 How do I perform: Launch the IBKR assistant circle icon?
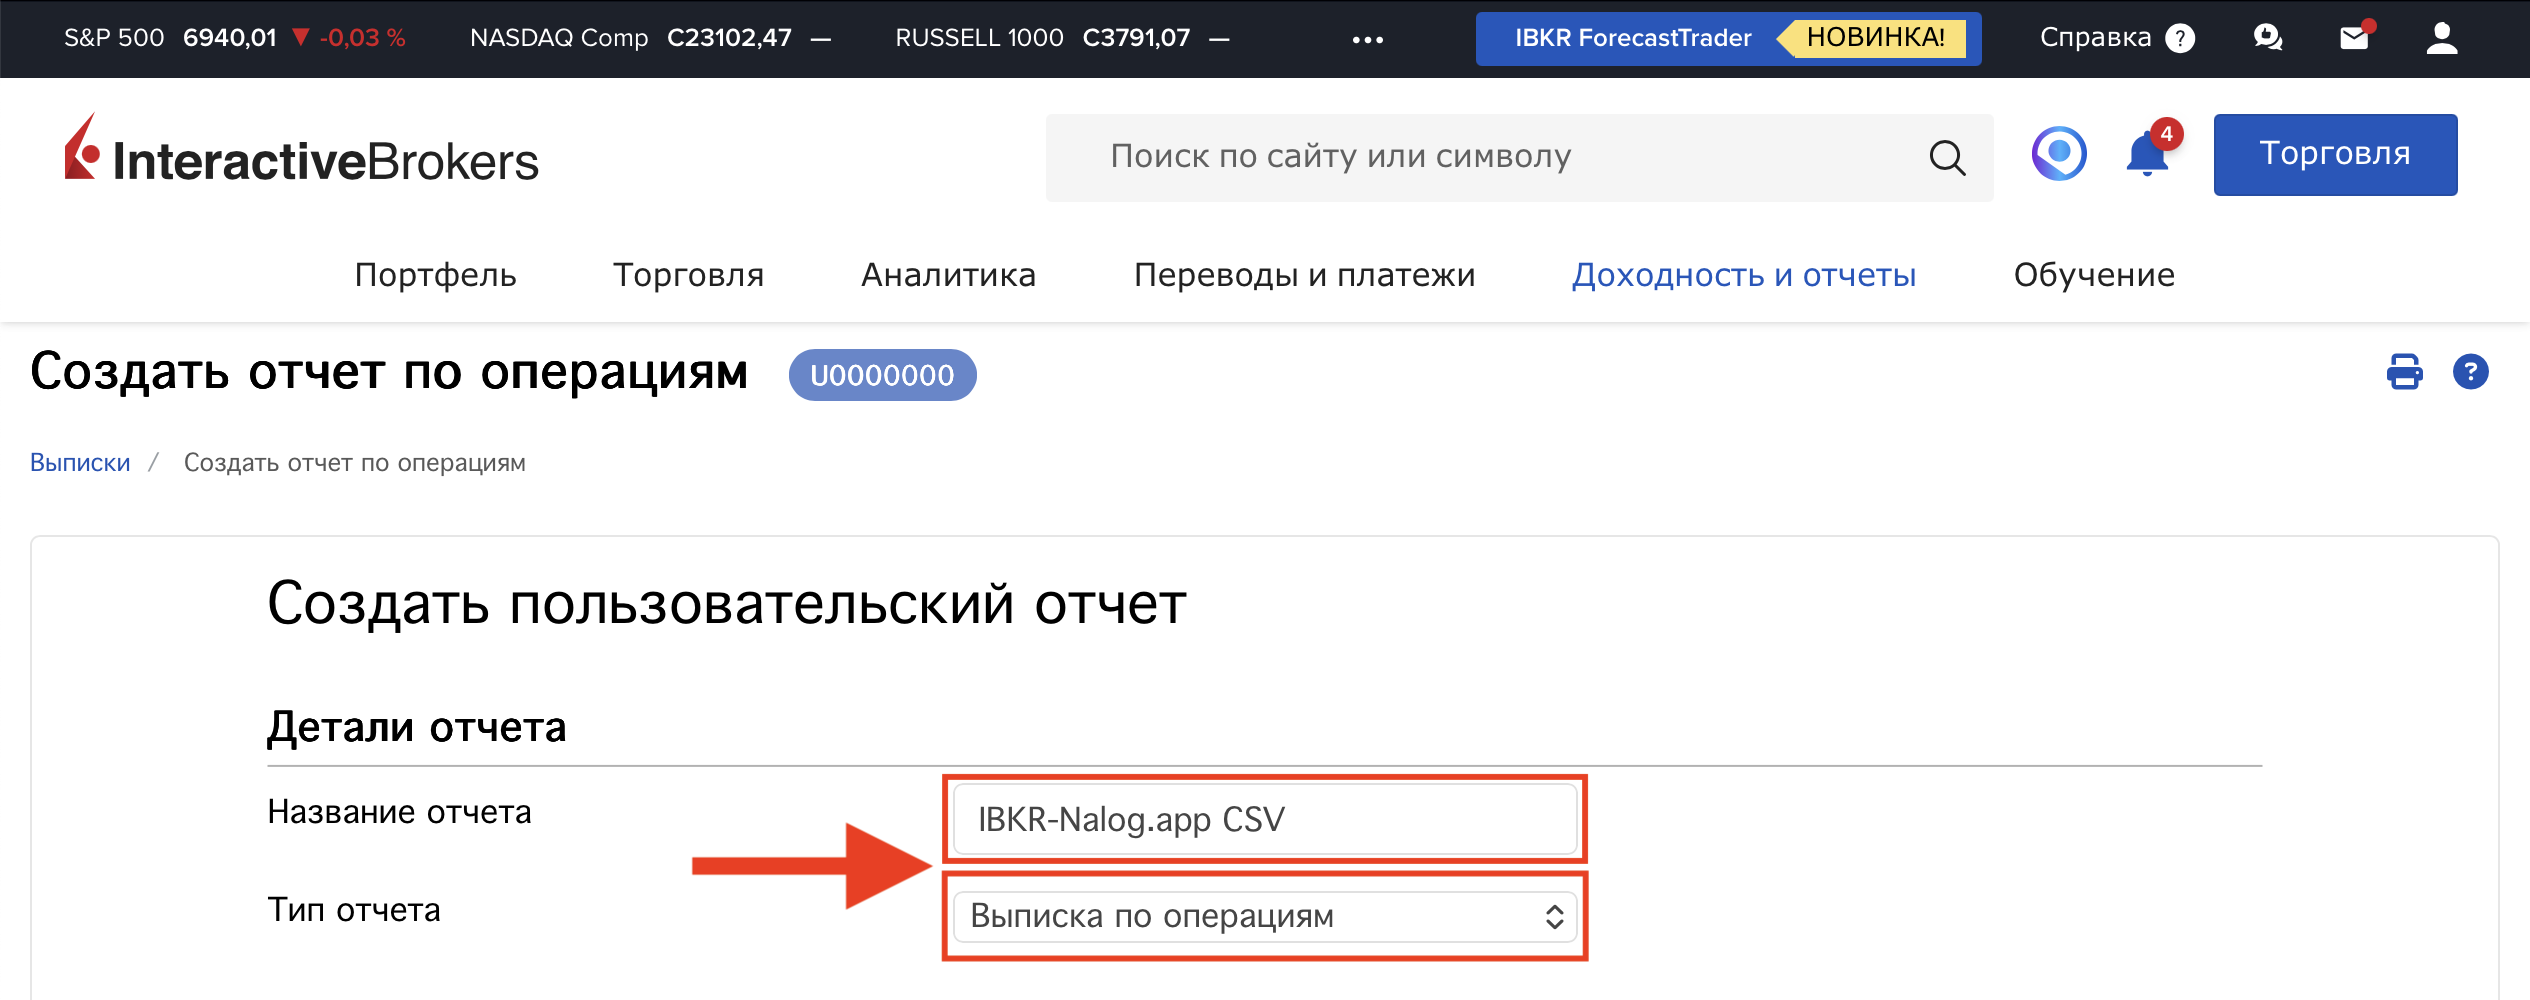coord(2059,154)
